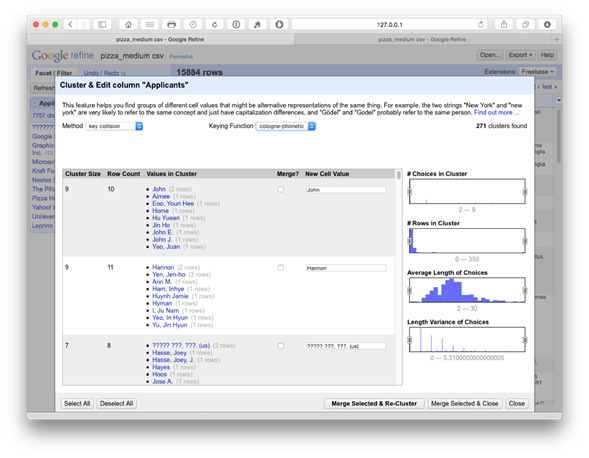Open Keying Function cologne-phonetic dropdown
589x458 pixels.
[x=285, y=126]
